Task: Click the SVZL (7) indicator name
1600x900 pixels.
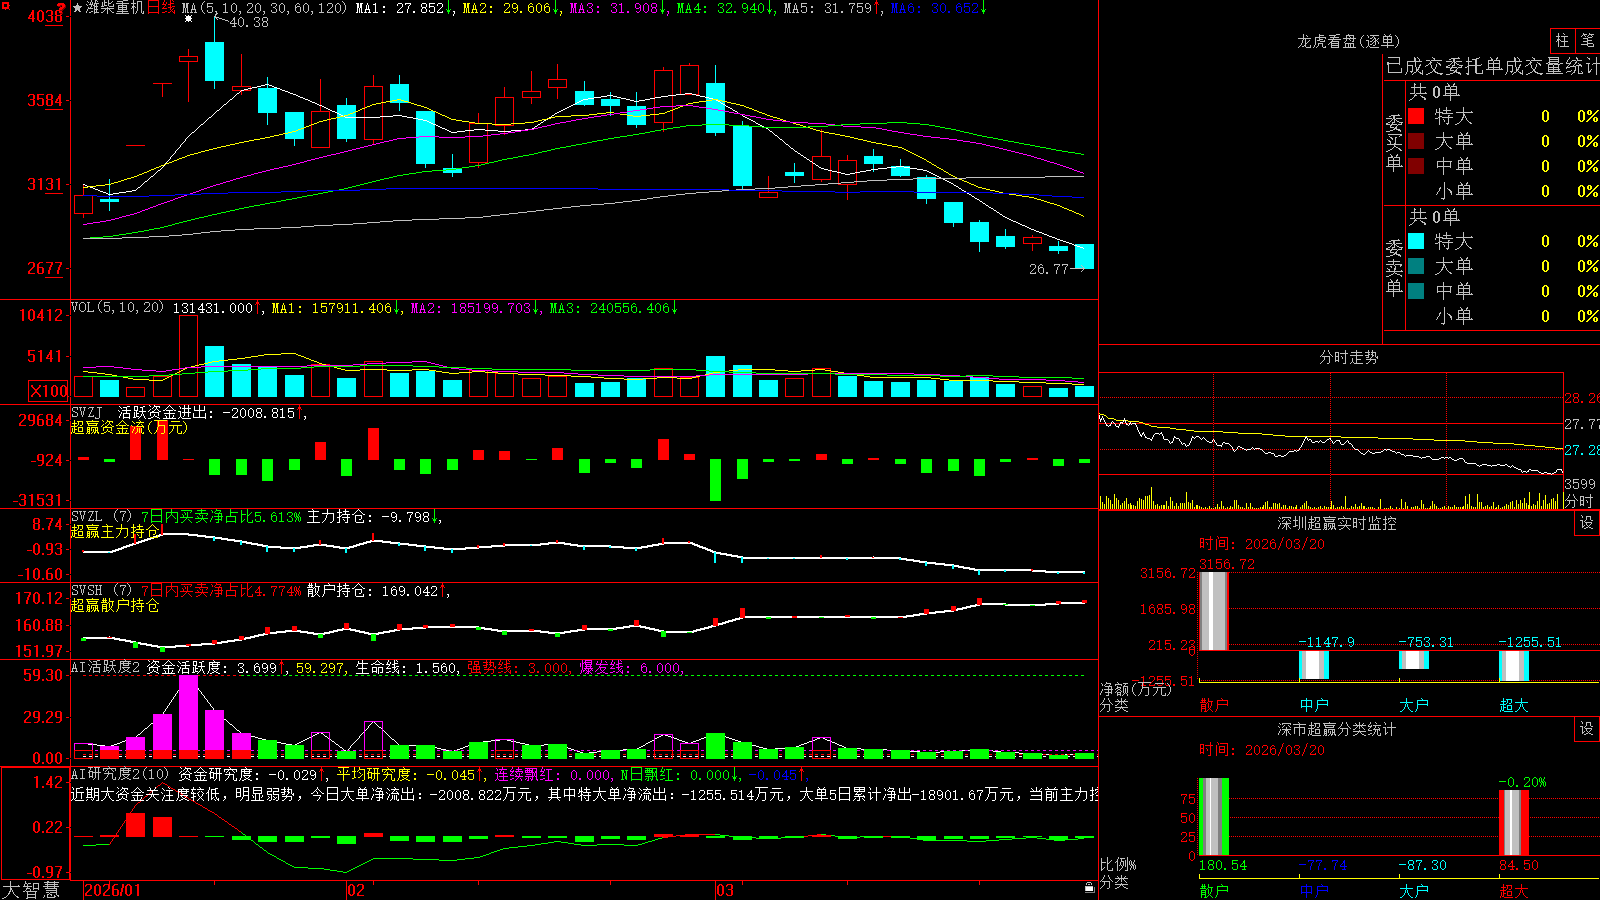Action: (101, 516)
